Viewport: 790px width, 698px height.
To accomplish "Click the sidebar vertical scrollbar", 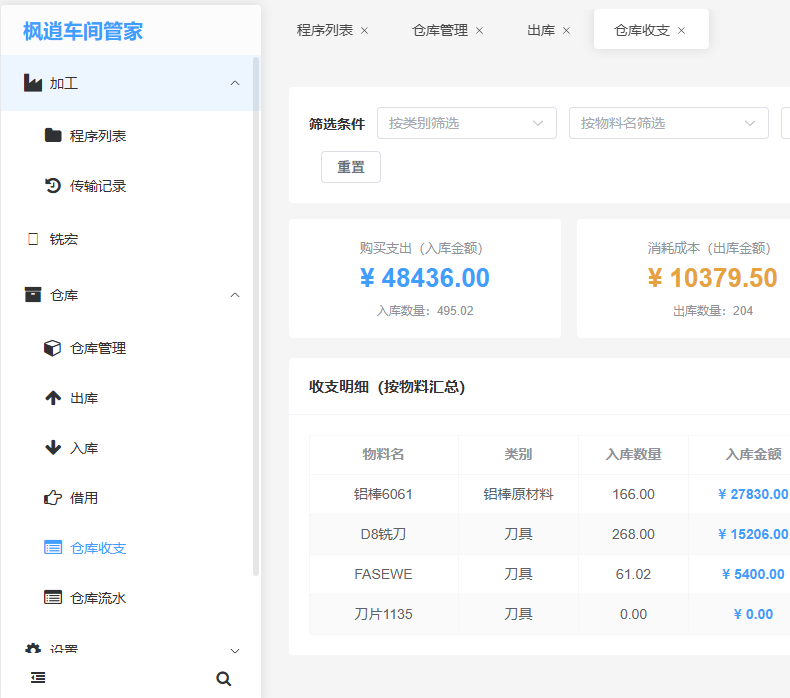I will pos(256,316).
